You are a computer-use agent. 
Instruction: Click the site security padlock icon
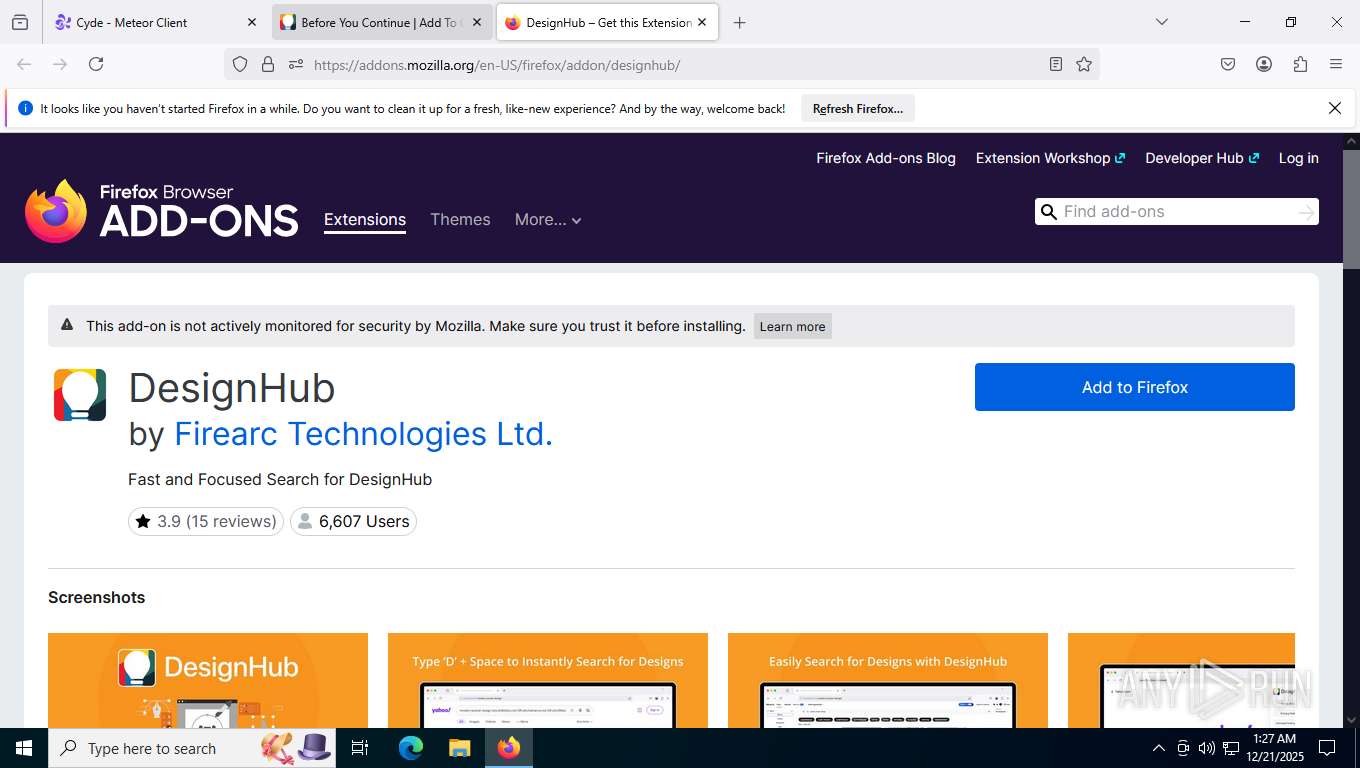268,64
